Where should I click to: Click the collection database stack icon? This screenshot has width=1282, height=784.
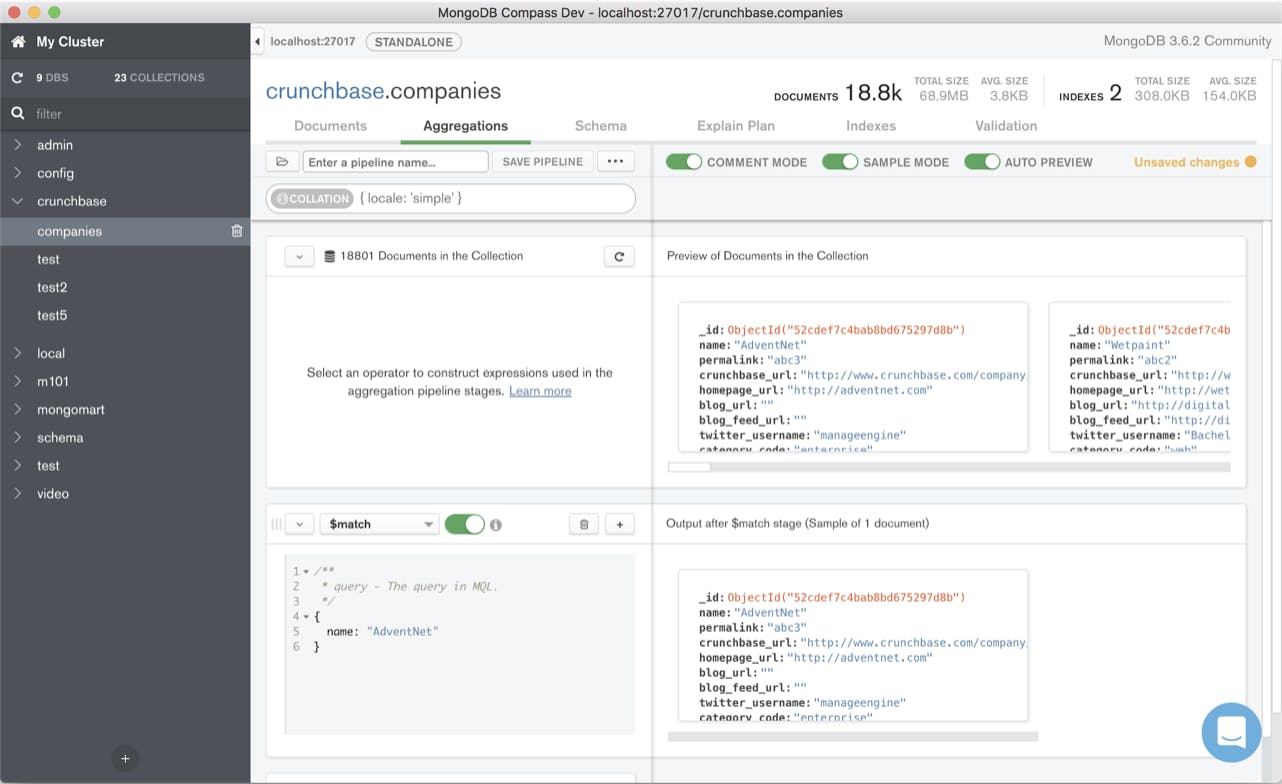330,257
